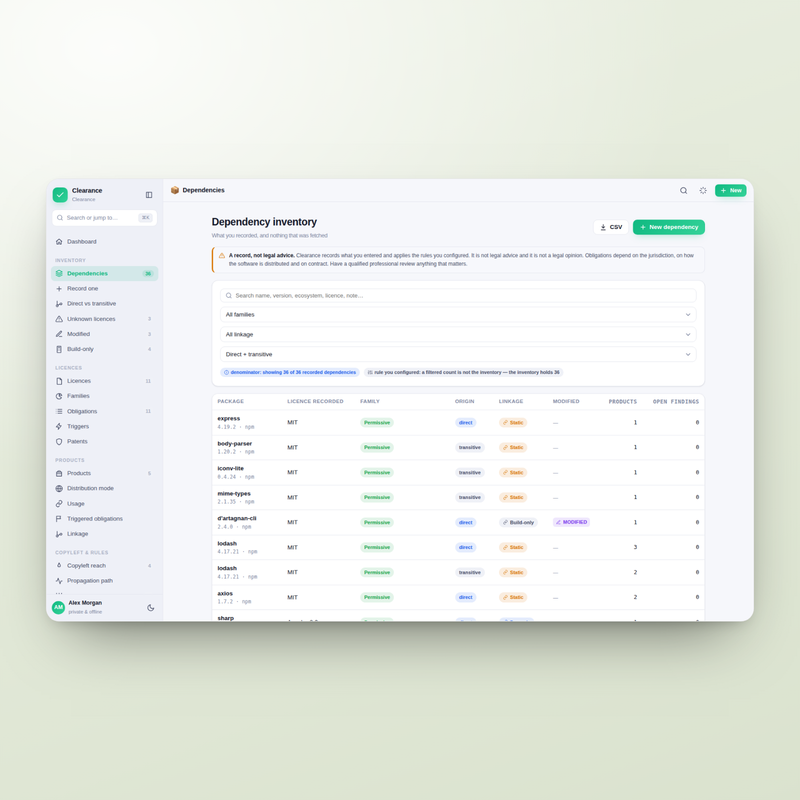Open the All families dropdown

[x=458, y=315]
